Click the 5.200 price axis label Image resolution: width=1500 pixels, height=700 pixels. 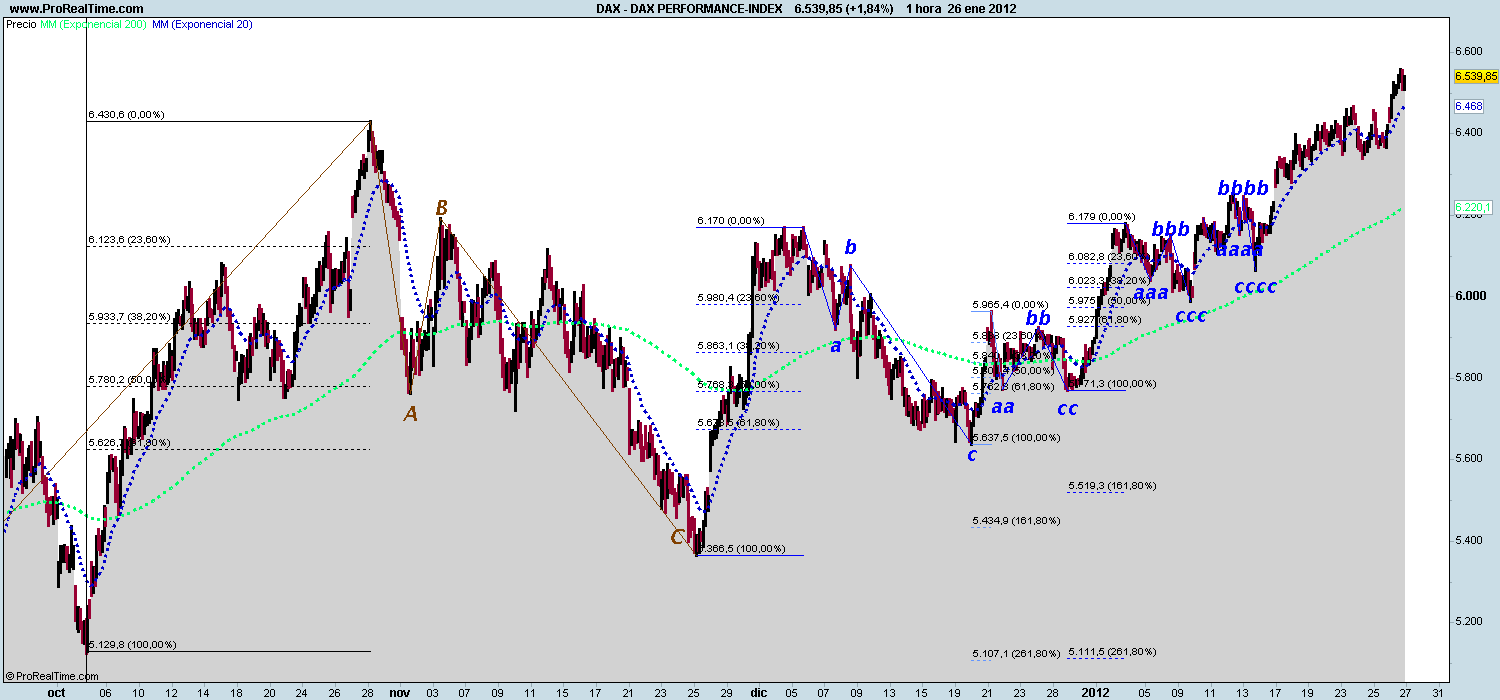point(1468,621)
